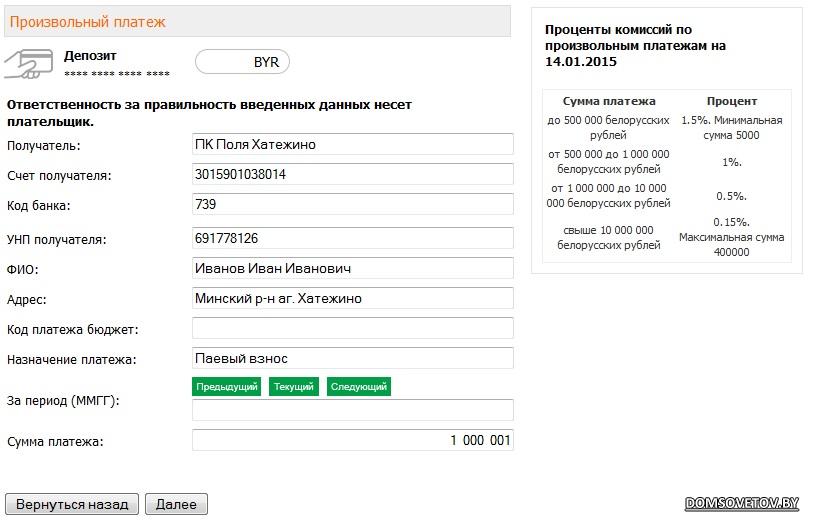This screenshot has width=813, height=529.
Task: Click the DOMSOVETOV.BY watermark link
Action: point(742,503)
